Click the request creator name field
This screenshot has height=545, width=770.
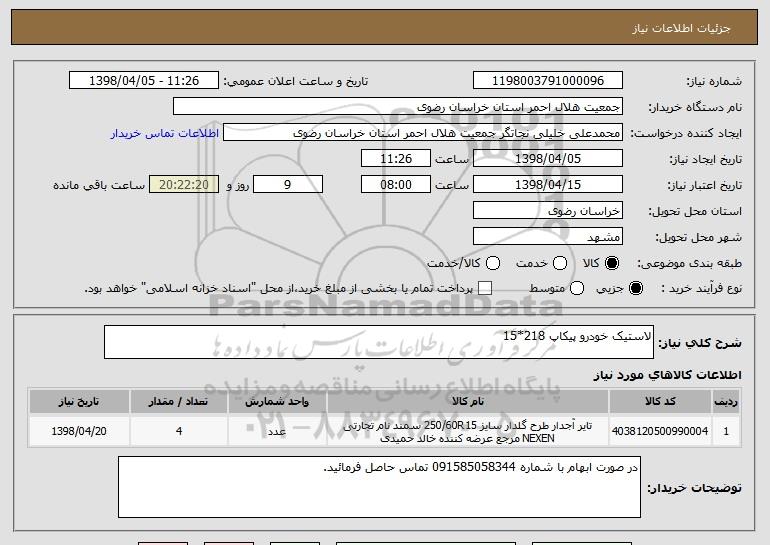tap(423, 133)
